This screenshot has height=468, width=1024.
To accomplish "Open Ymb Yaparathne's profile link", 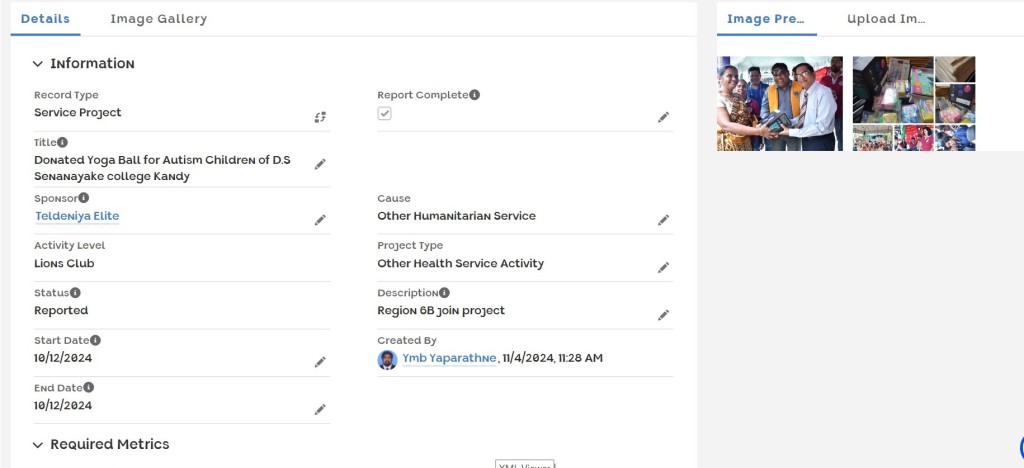I will (x=449, y=358).
